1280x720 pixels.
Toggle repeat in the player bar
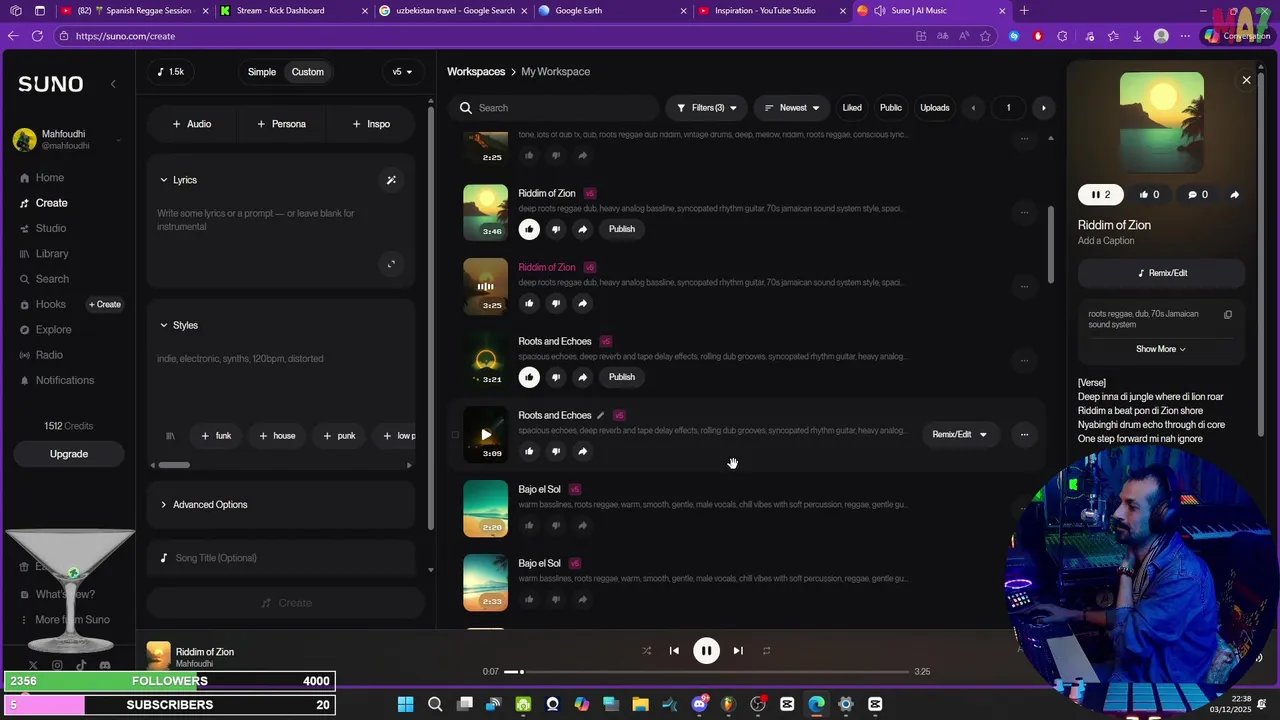[x=766, y=651]
